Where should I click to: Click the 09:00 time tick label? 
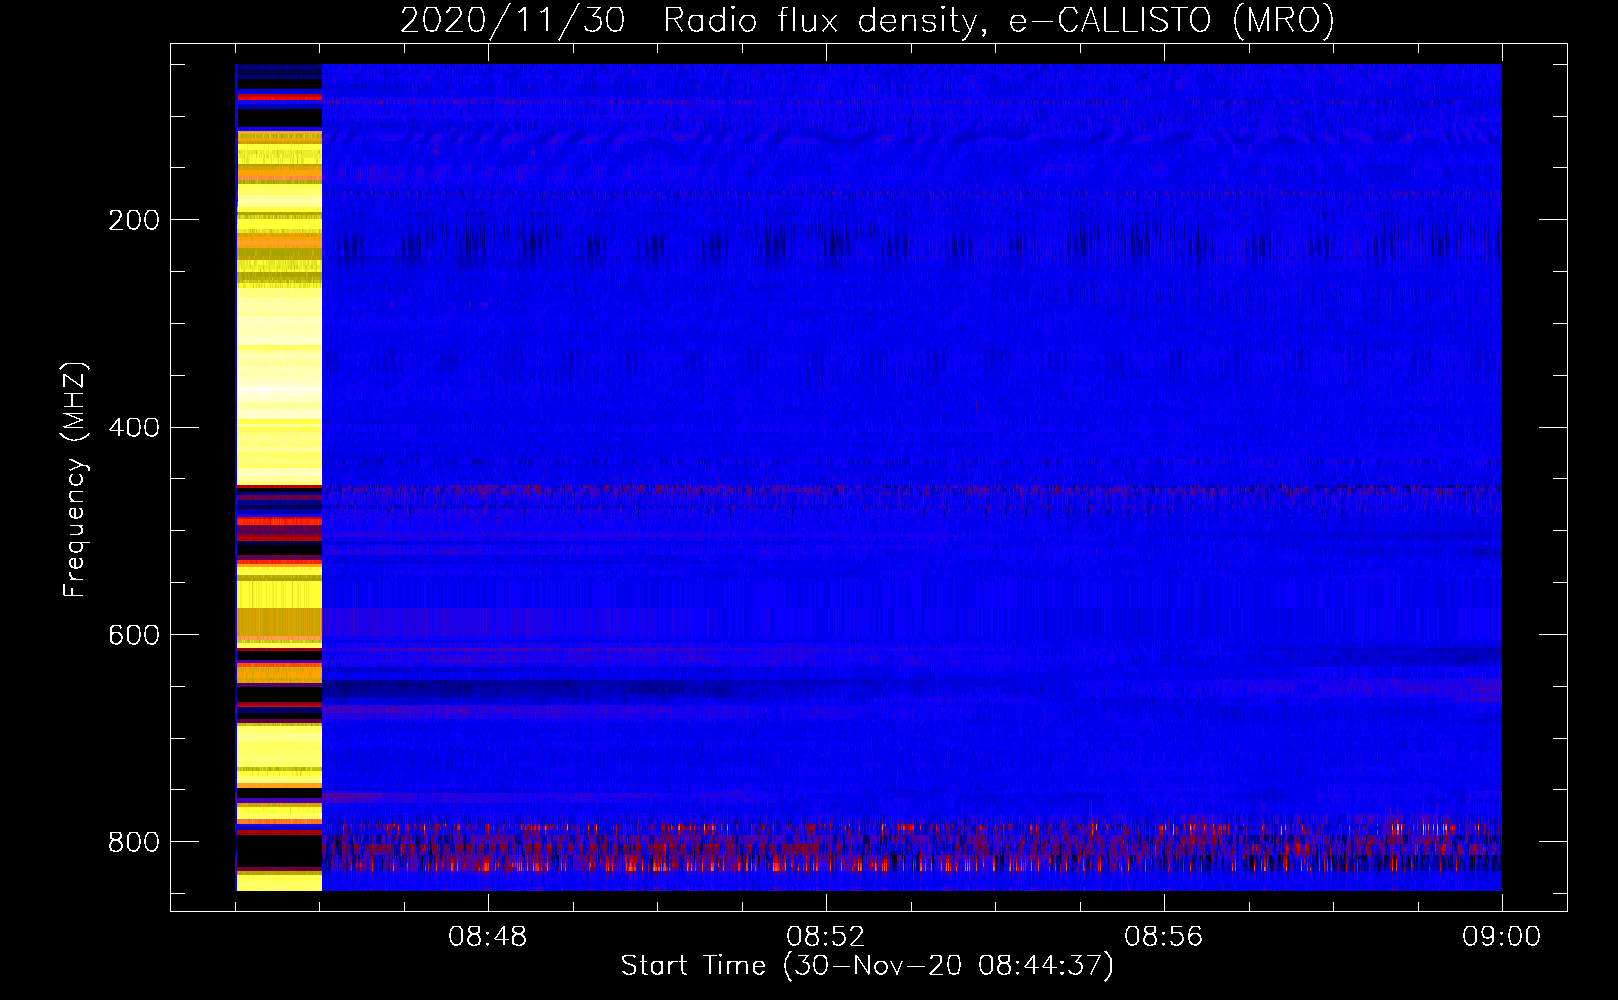[x=1501, y=938]
